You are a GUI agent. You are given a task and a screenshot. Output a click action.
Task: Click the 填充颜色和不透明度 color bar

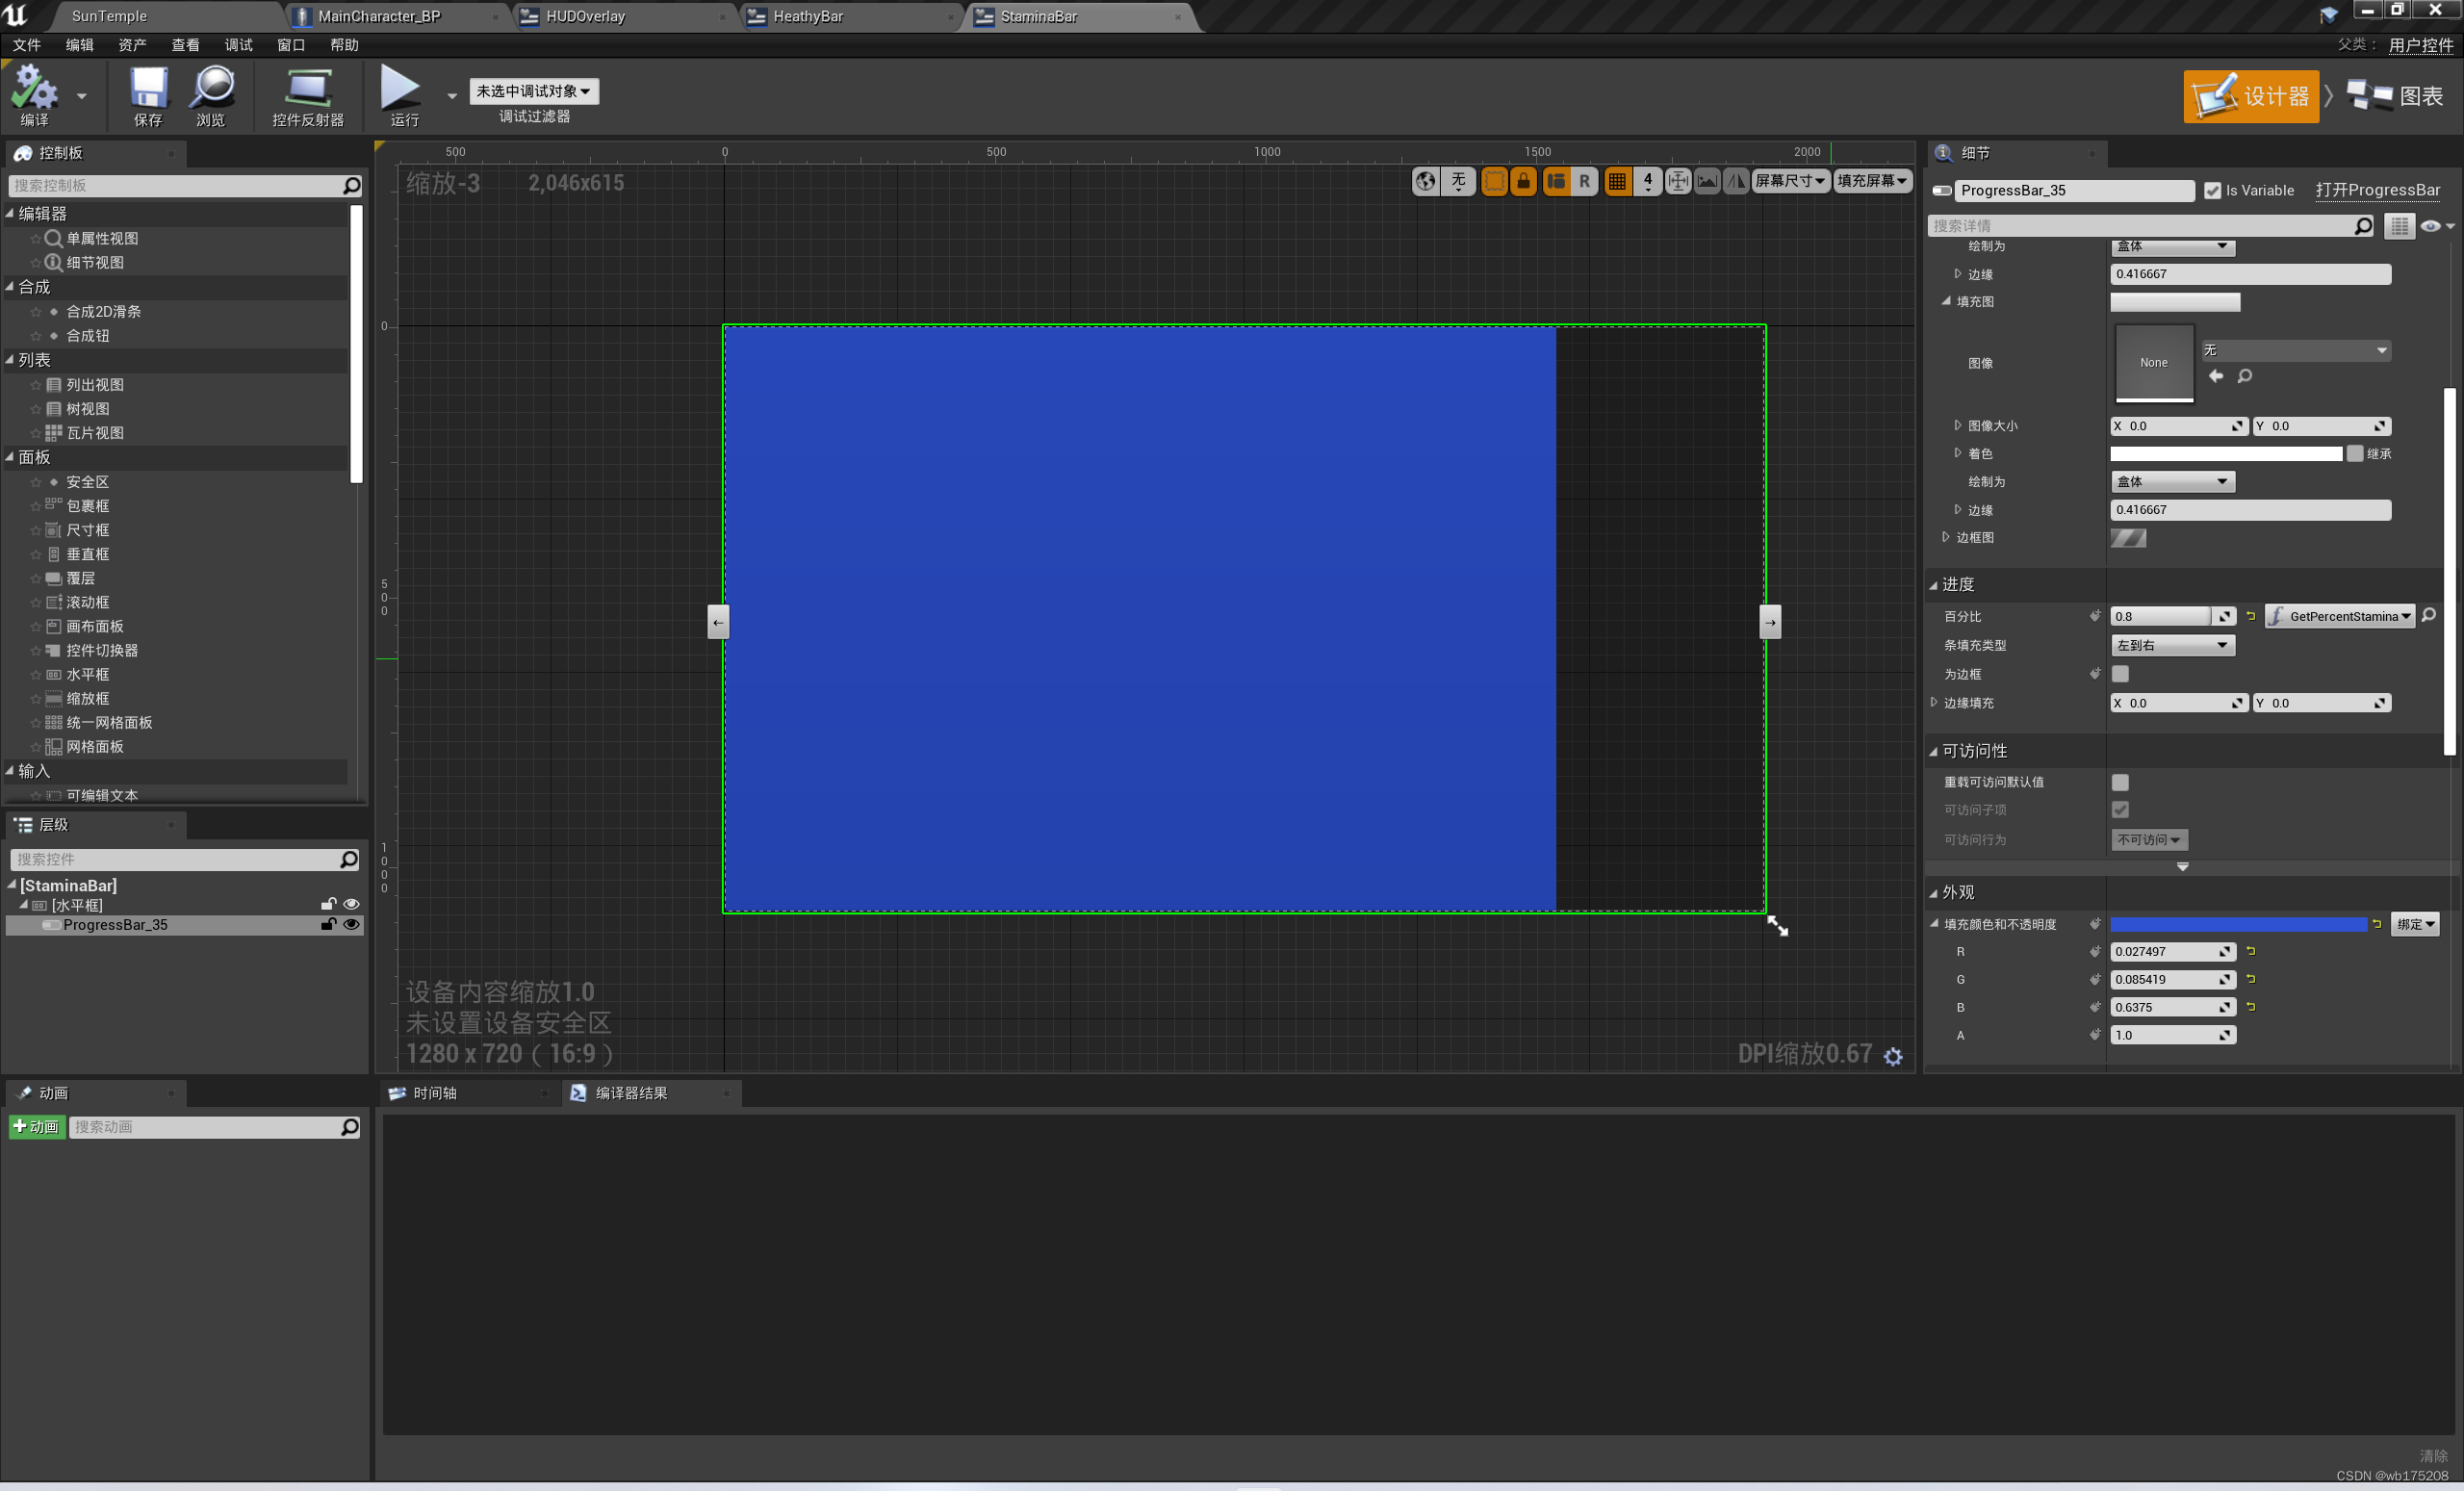[x=2239, y=924]
